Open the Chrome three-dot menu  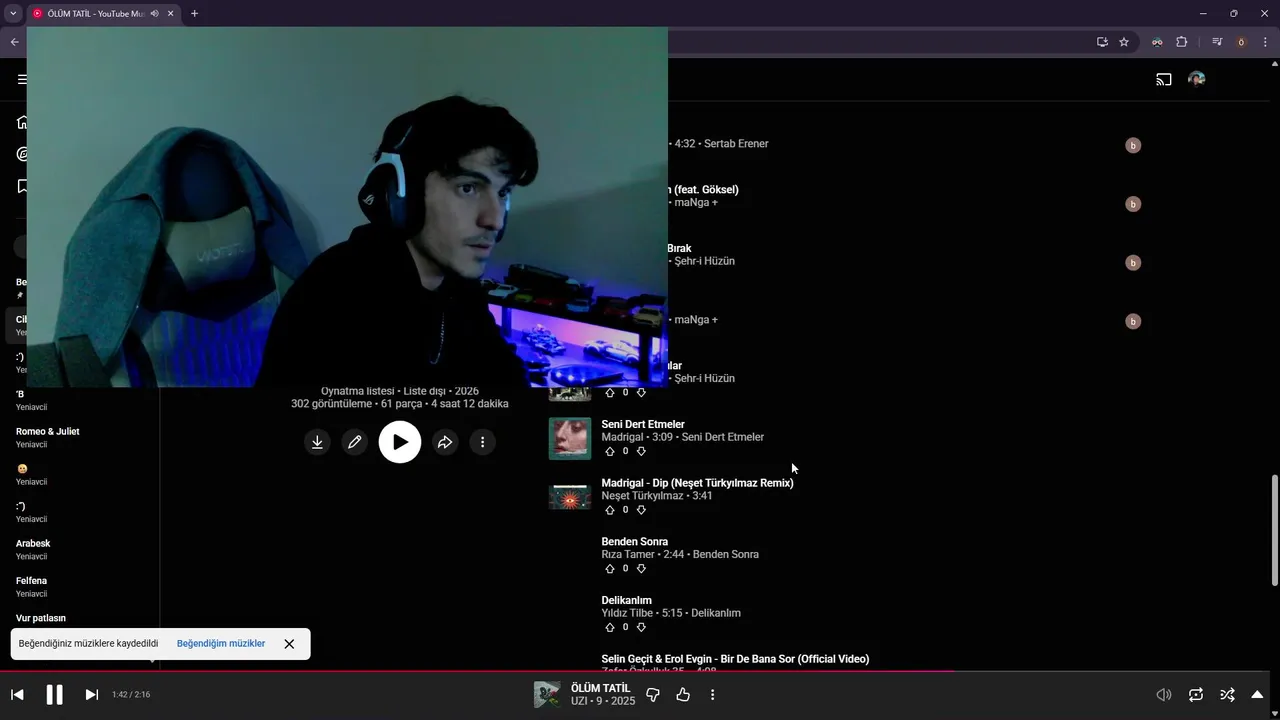pyautogui.click(x=1265, y=42)
